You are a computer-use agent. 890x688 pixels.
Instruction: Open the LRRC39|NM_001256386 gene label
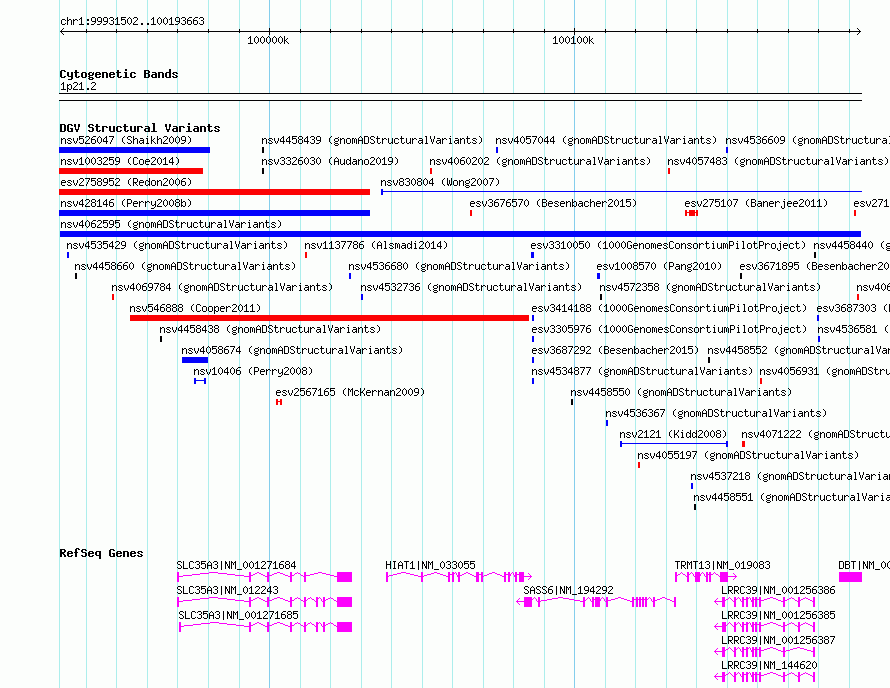[778, 590]
